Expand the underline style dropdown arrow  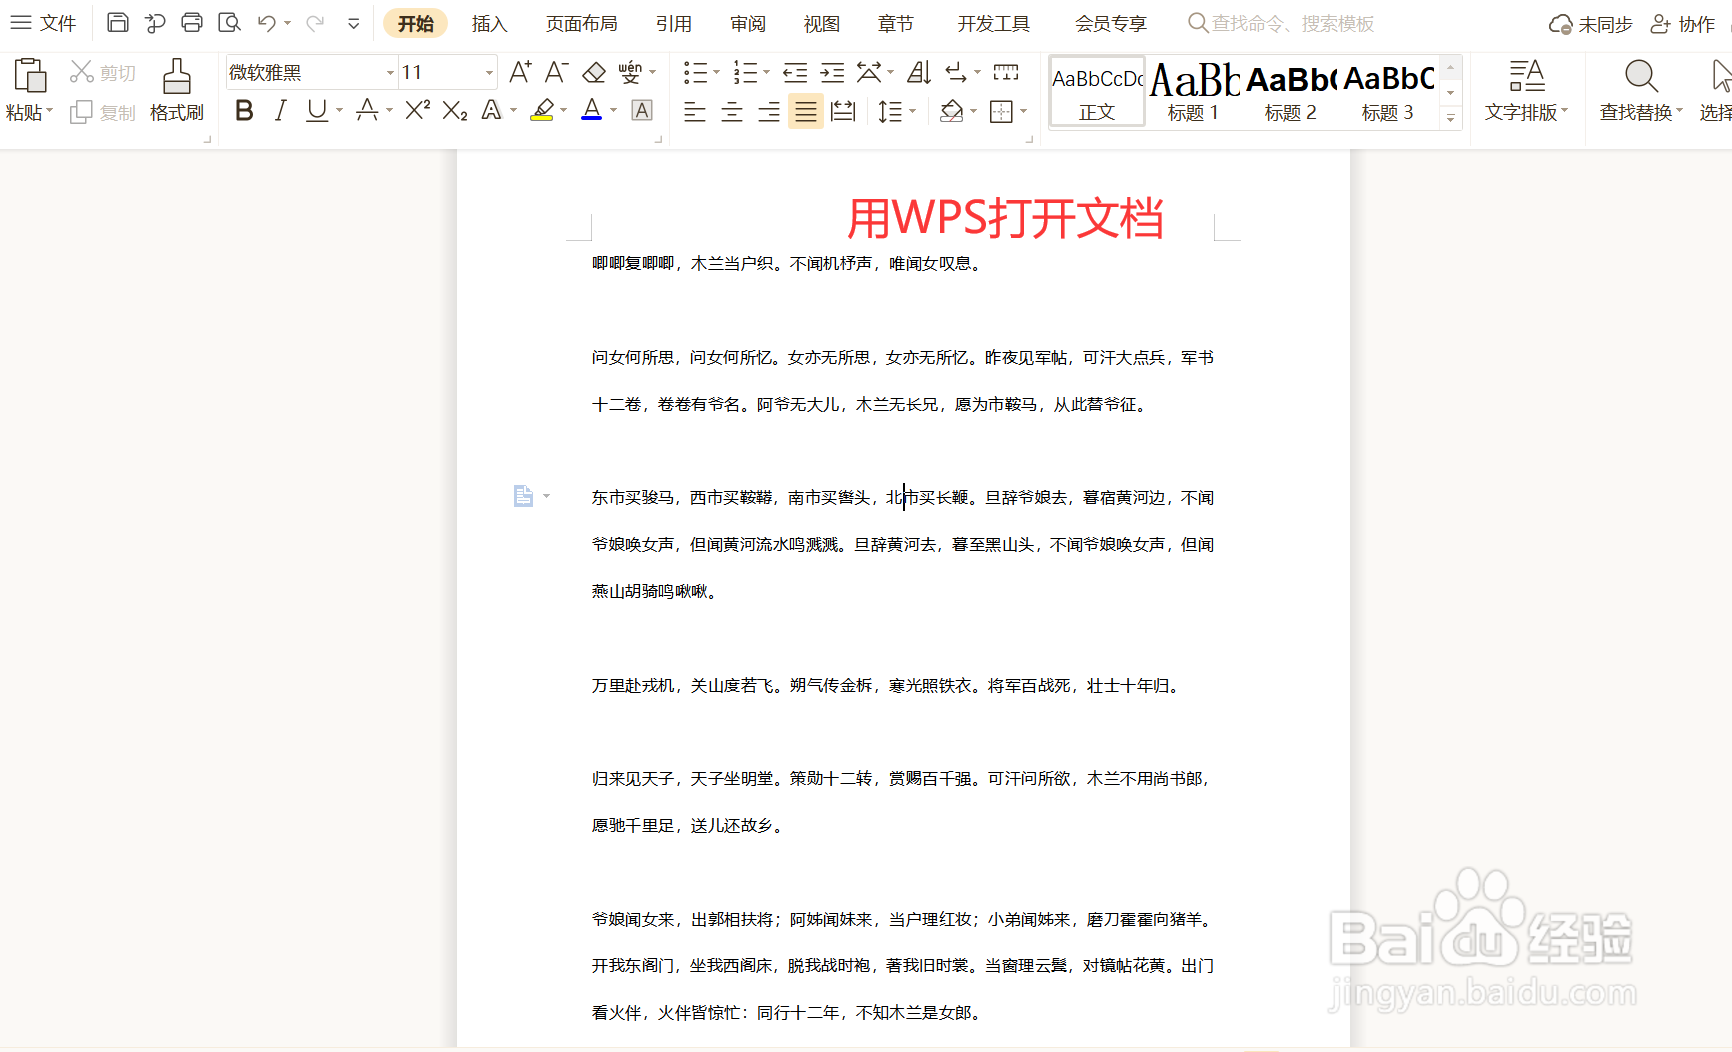click(340, 111)
